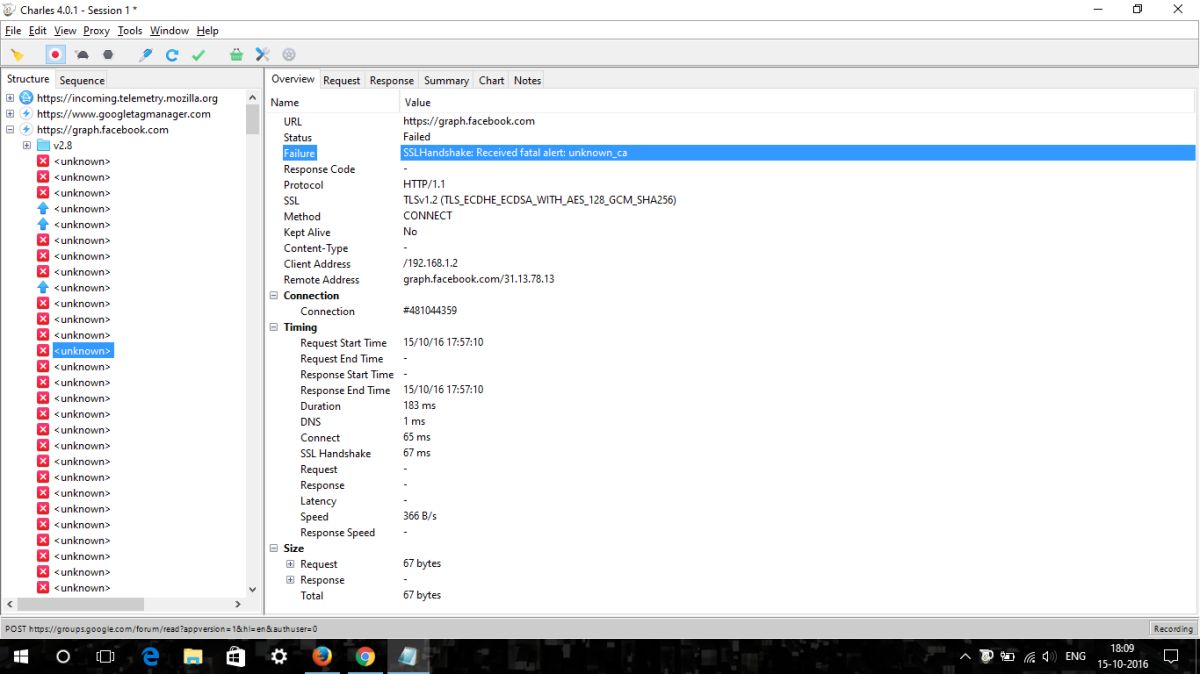The height and width of the screenshot is (674, 1200).
Task: Click Remote Address graph.facebook.com/31.13.78.13
Action: (x=479, y=279)
